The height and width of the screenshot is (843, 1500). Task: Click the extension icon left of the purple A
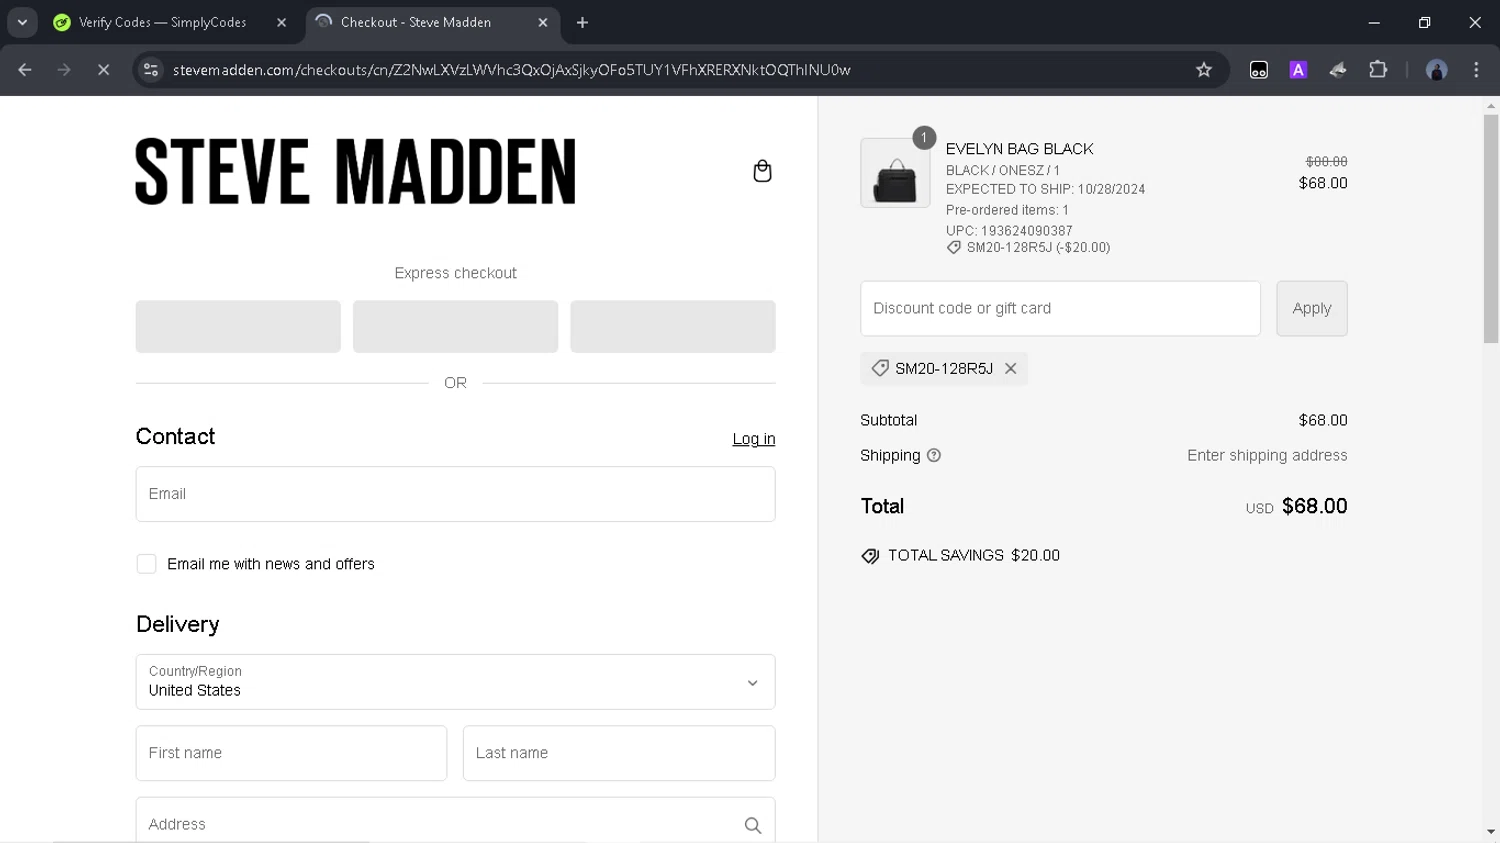1259,70
